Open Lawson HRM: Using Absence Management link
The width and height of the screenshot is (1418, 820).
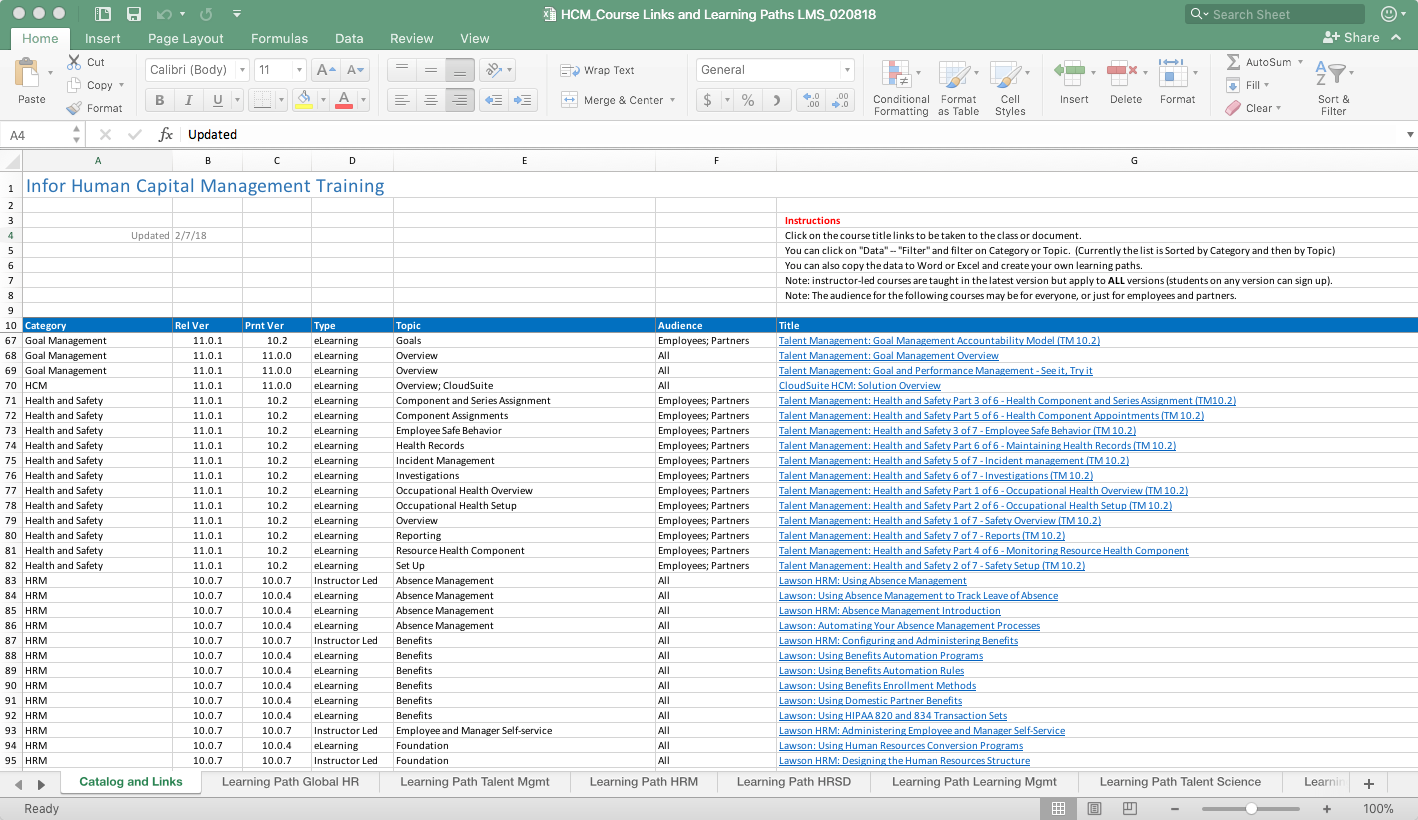(873, 580)
